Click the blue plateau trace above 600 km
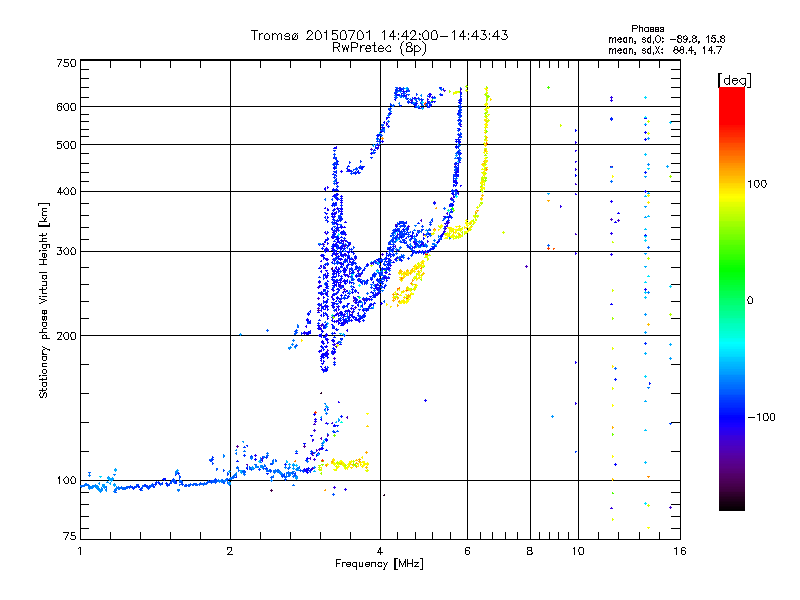Image resolution: width=800 pixels, height=600 pixels. coord(416,97)
